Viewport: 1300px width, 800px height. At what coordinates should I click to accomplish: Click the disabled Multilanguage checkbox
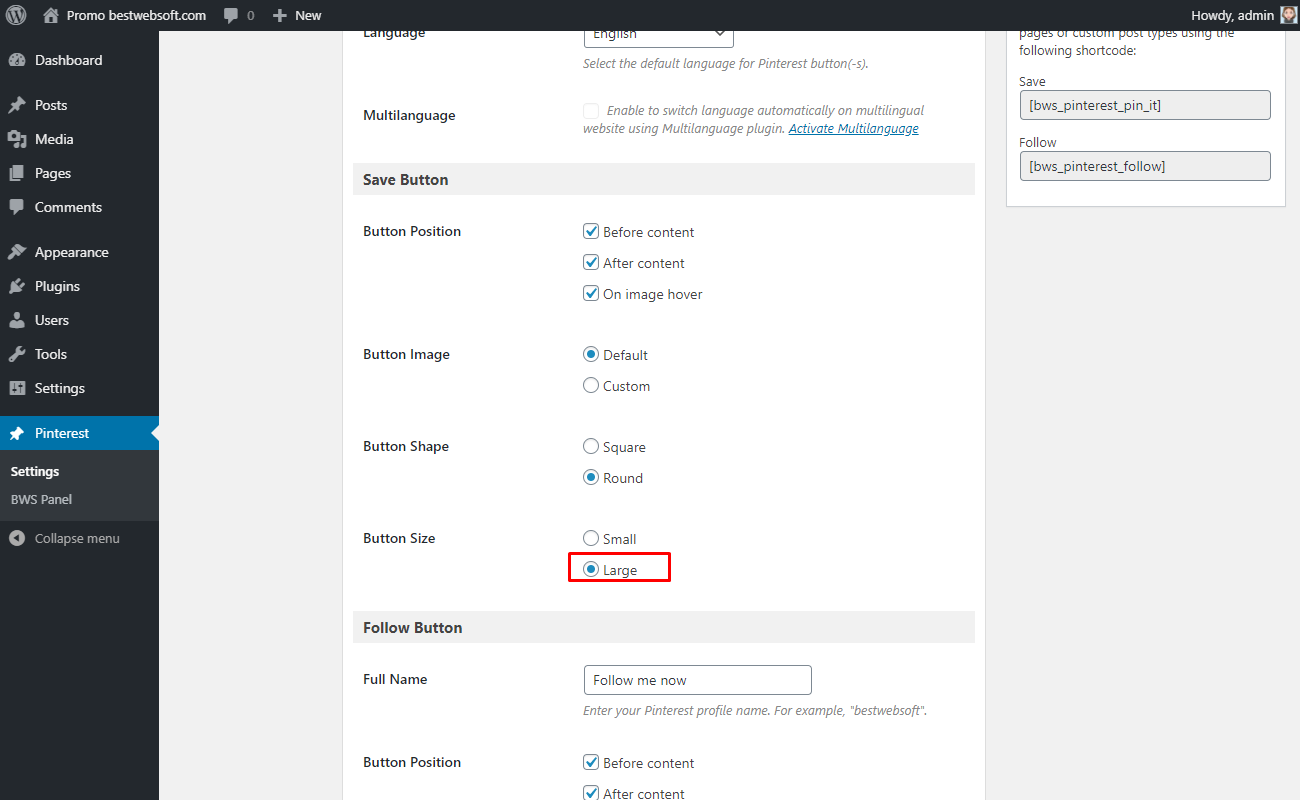click(591, 111)
